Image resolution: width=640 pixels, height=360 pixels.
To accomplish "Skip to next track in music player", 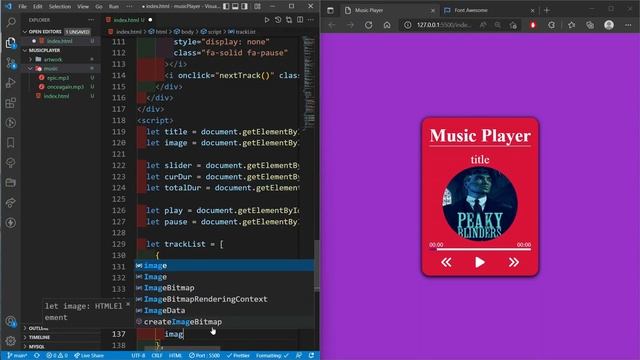I will pos(513,262).
